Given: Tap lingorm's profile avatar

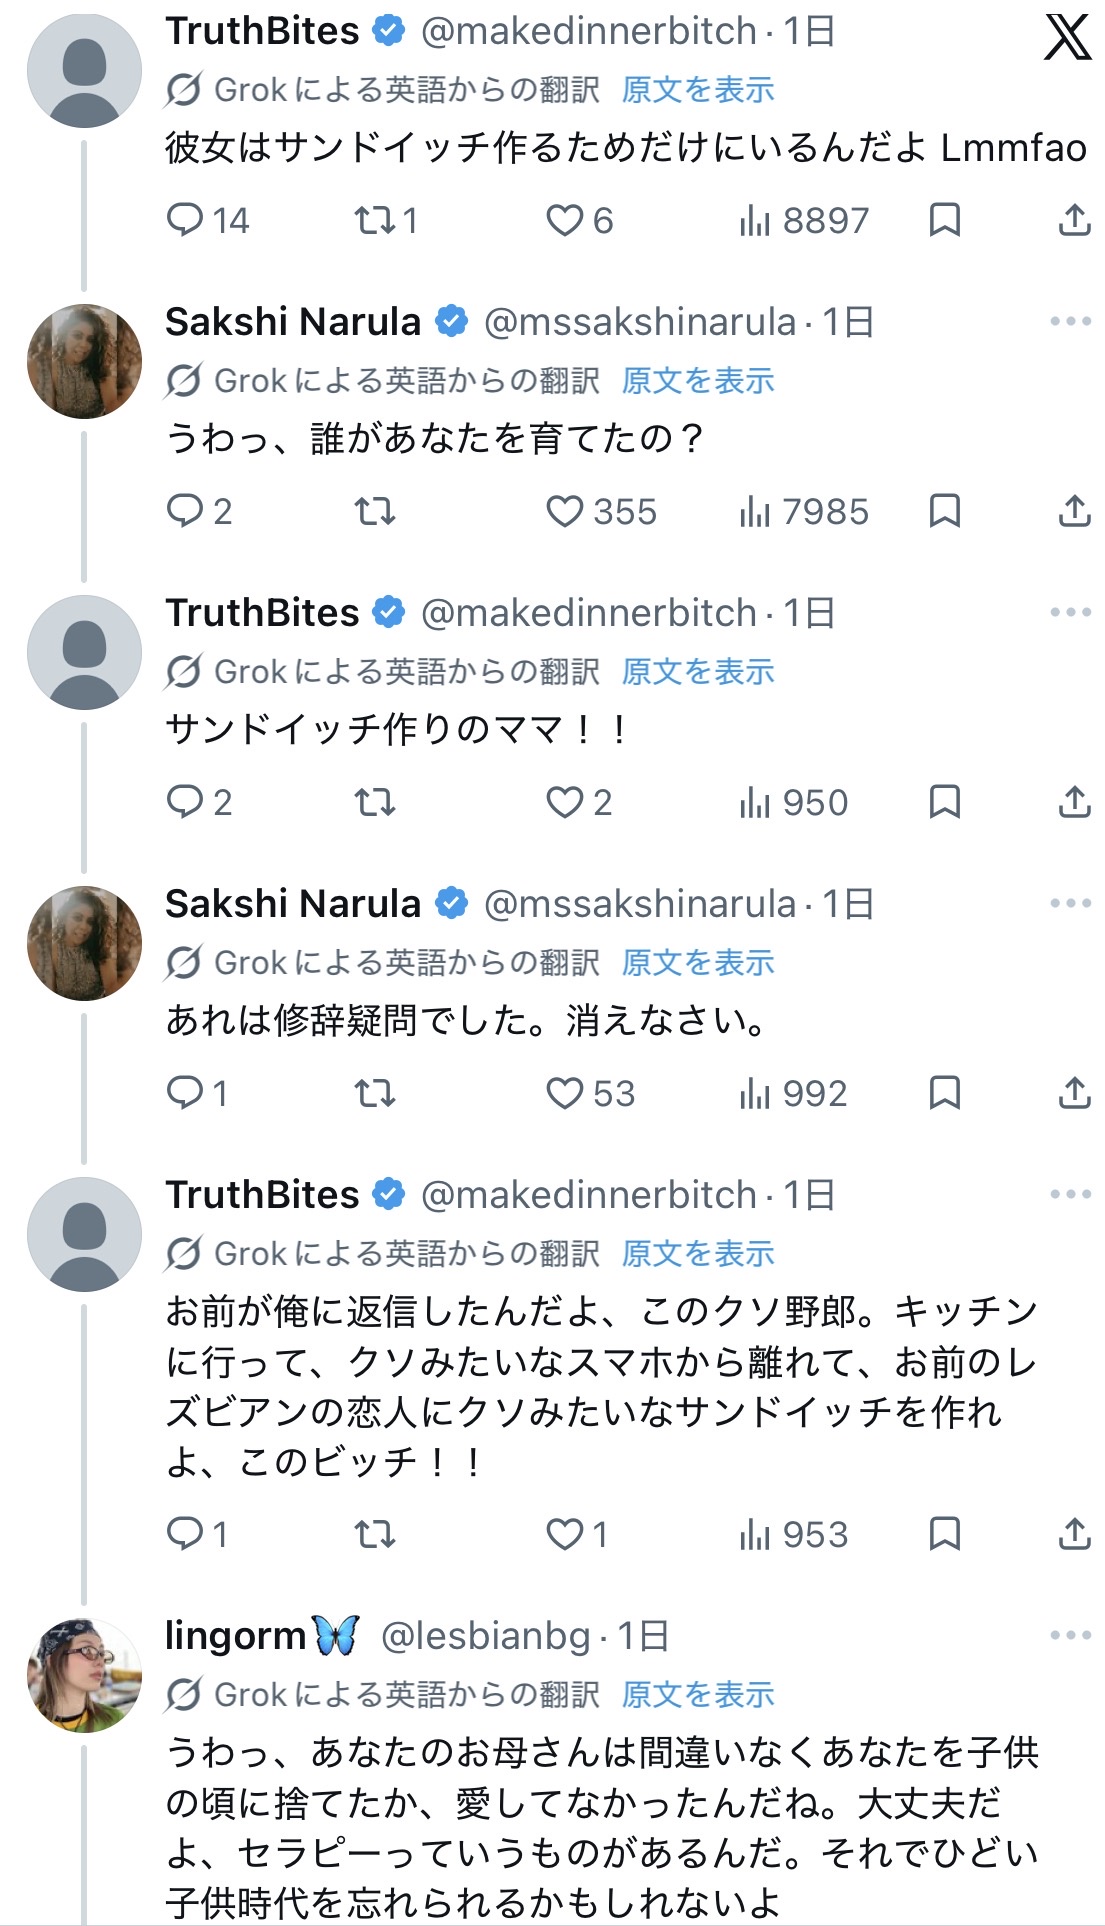Looking at the screenshot, I should 84,1675.
